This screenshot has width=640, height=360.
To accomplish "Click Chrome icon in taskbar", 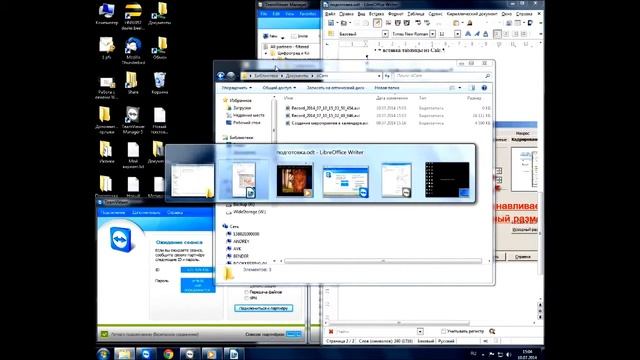I will click(168, 353).
